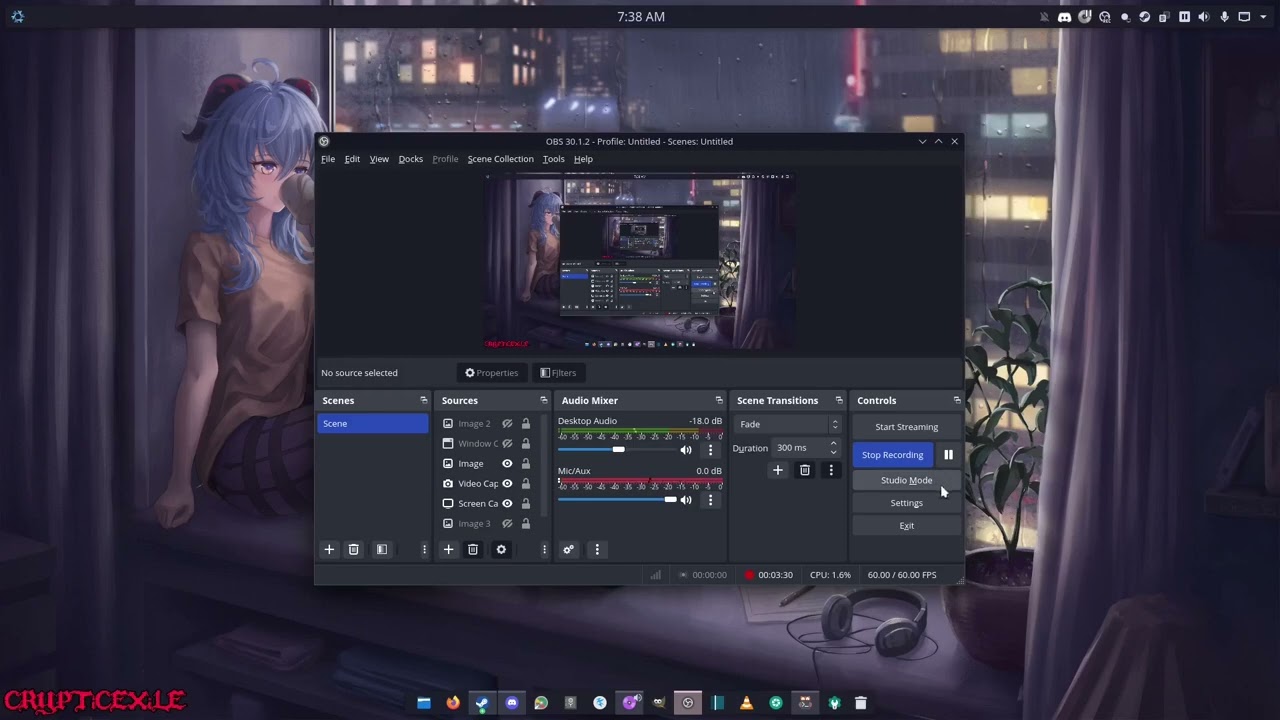Image resolution: width=1280 pixels, height=720 pixels.
Task: Click Mic/Aux volume slider
Action: (x=618, y=500)
